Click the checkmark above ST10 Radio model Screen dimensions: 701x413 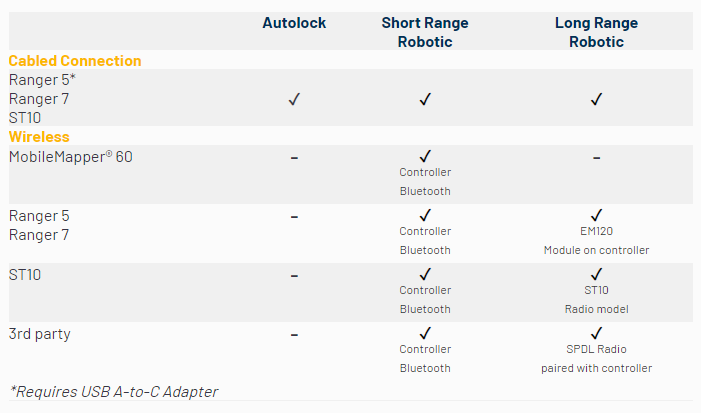[596, 274]
